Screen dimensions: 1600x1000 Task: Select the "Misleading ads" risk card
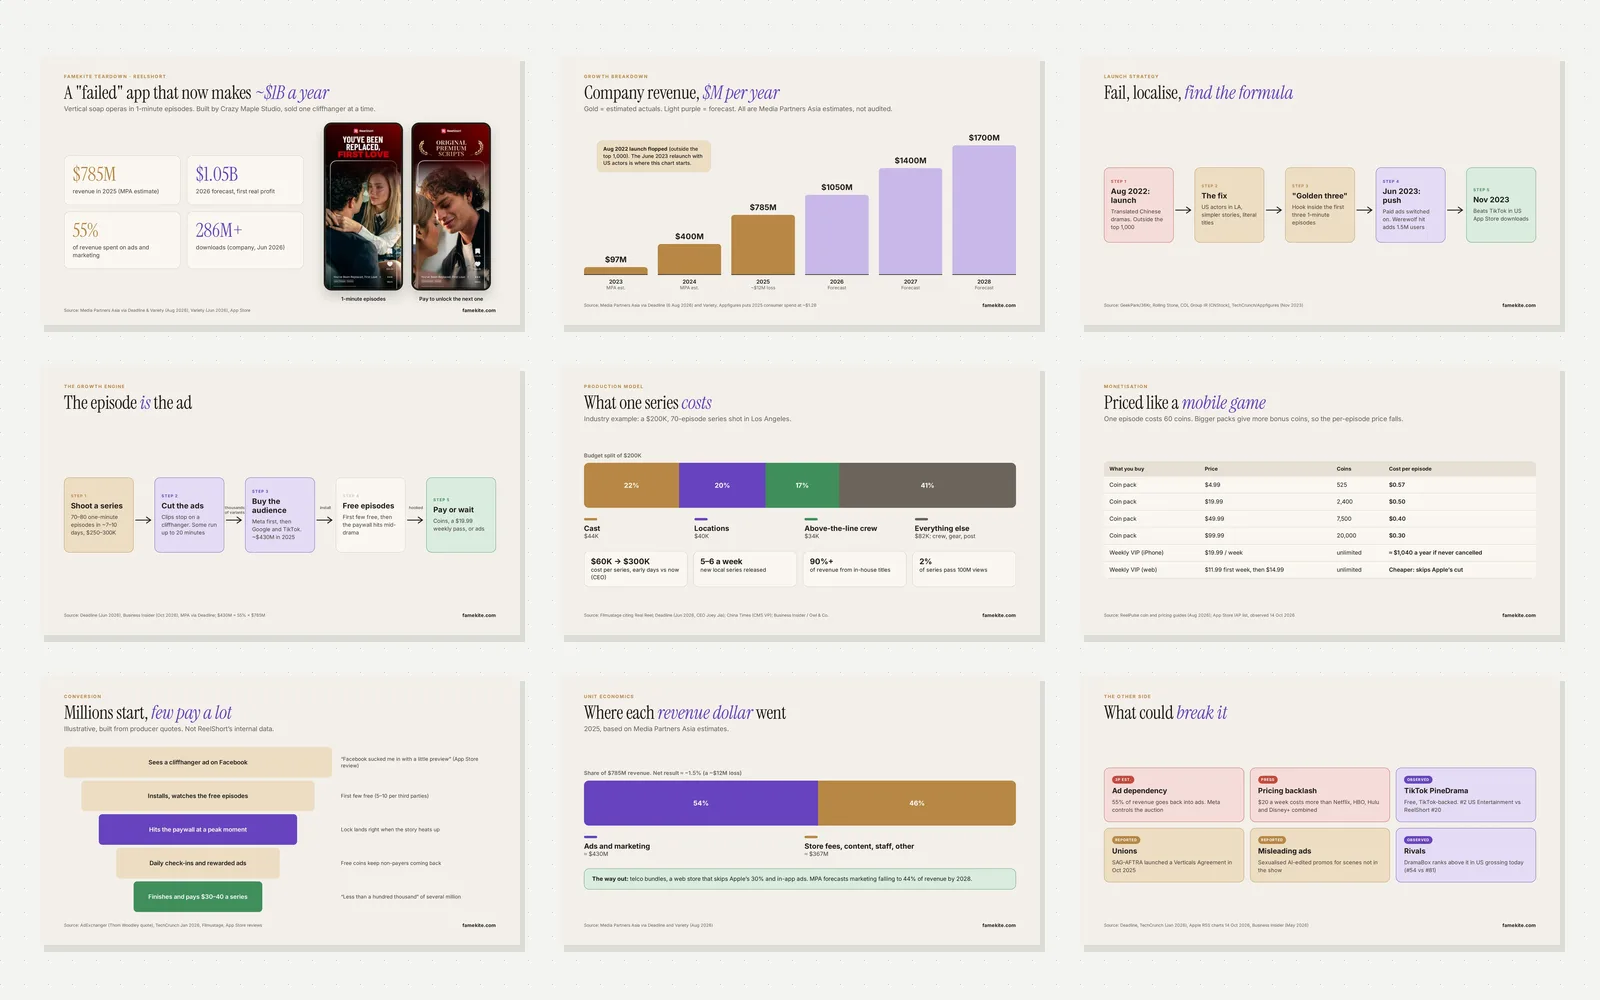1320,855
